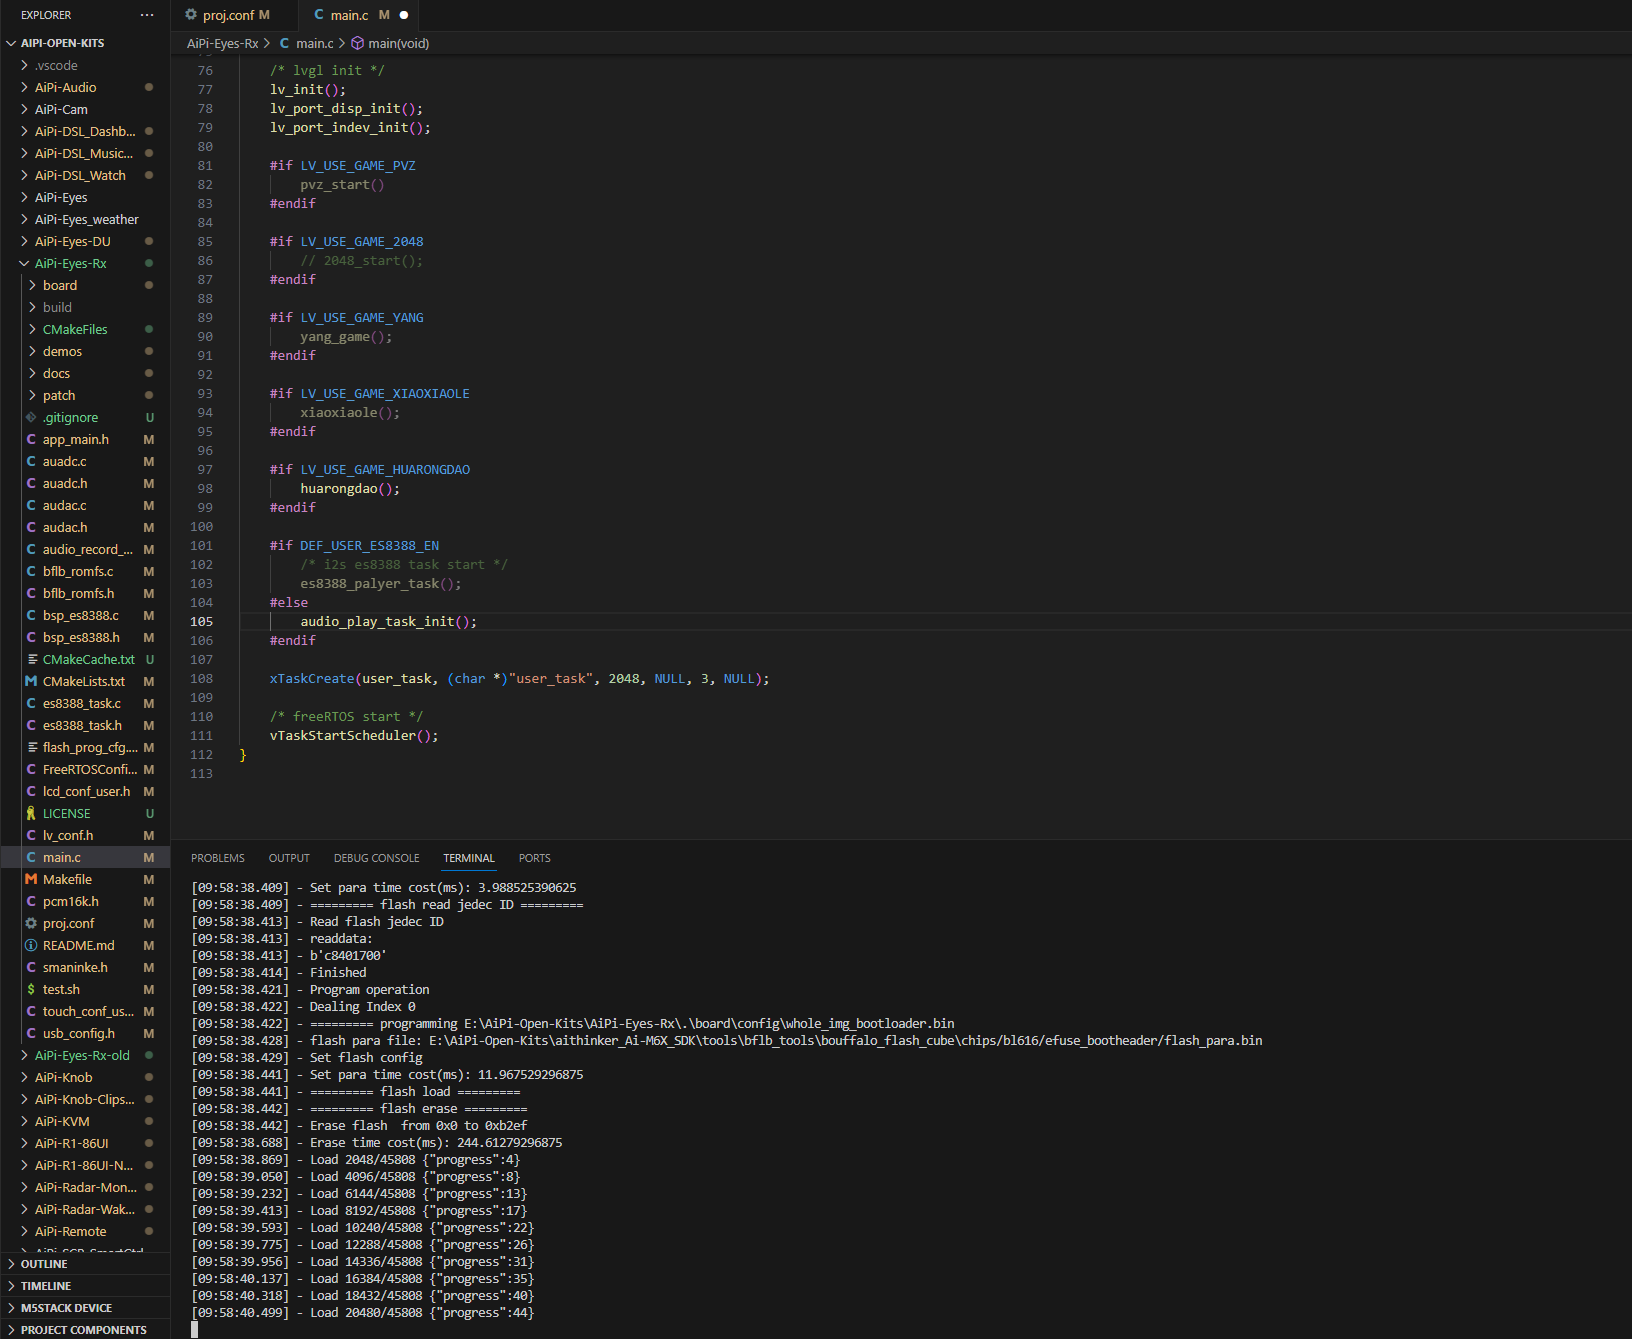
Task: Click the CMakeCache.txt text file icon
Action: pos(32,659)
